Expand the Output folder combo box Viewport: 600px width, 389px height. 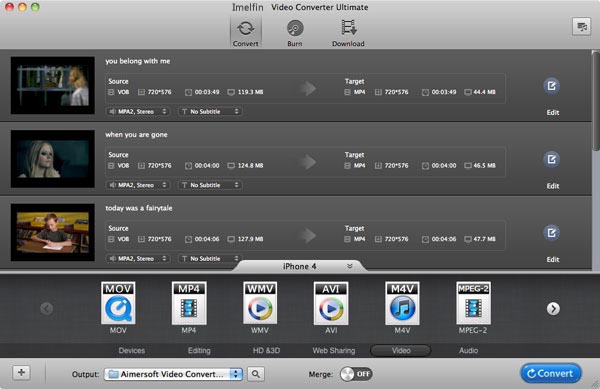point(173,374)
